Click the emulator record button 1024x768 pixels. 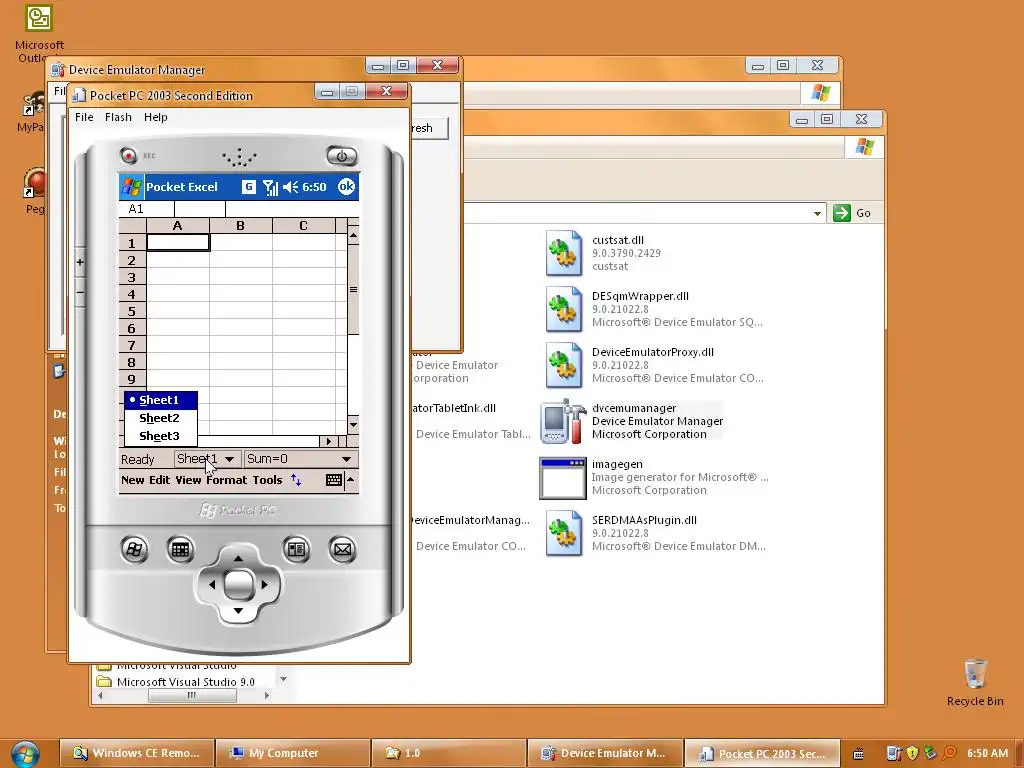click(x=129, y=155)
